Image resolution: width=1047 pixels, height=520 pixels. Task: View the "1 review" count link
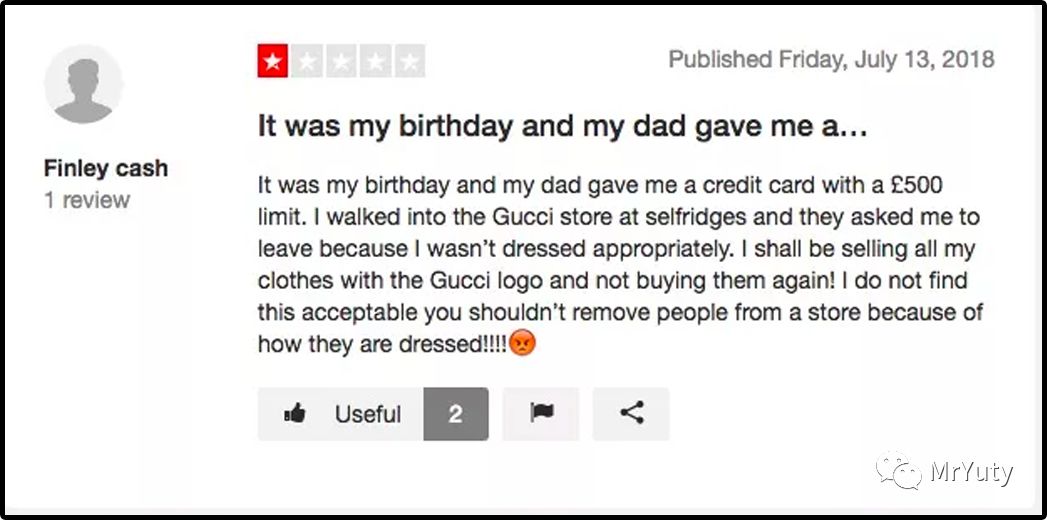click(x=87, y=200)
